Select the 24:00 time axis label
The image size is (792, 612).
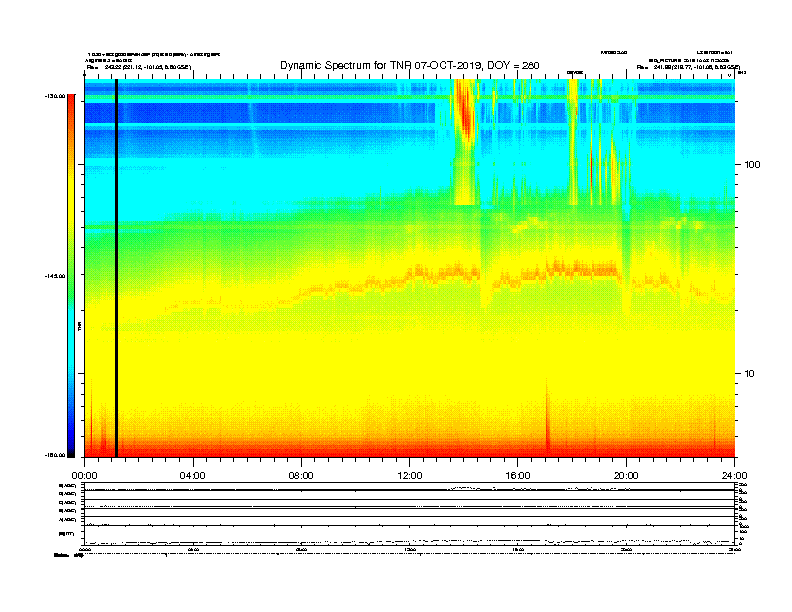(x=734, y=475)
